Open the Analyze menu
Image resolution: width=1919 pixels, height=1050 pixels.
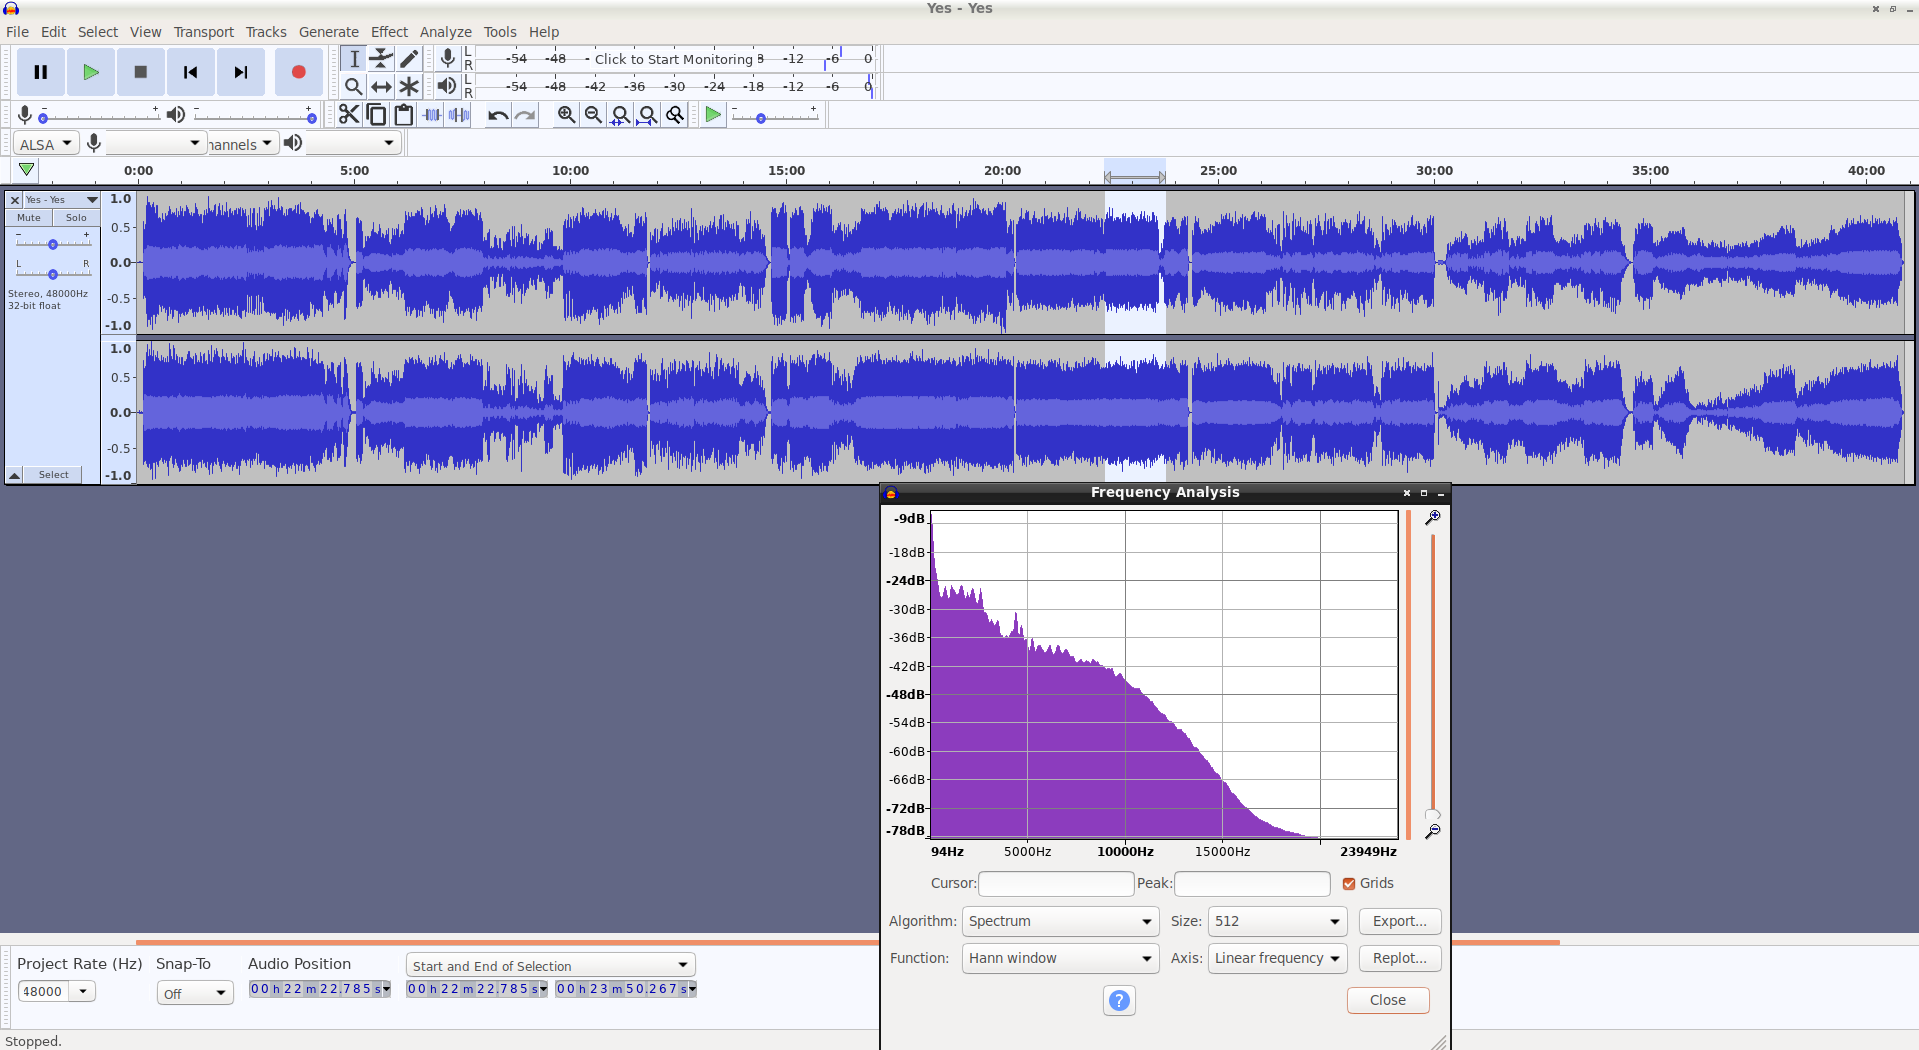(x=445, y=32)
